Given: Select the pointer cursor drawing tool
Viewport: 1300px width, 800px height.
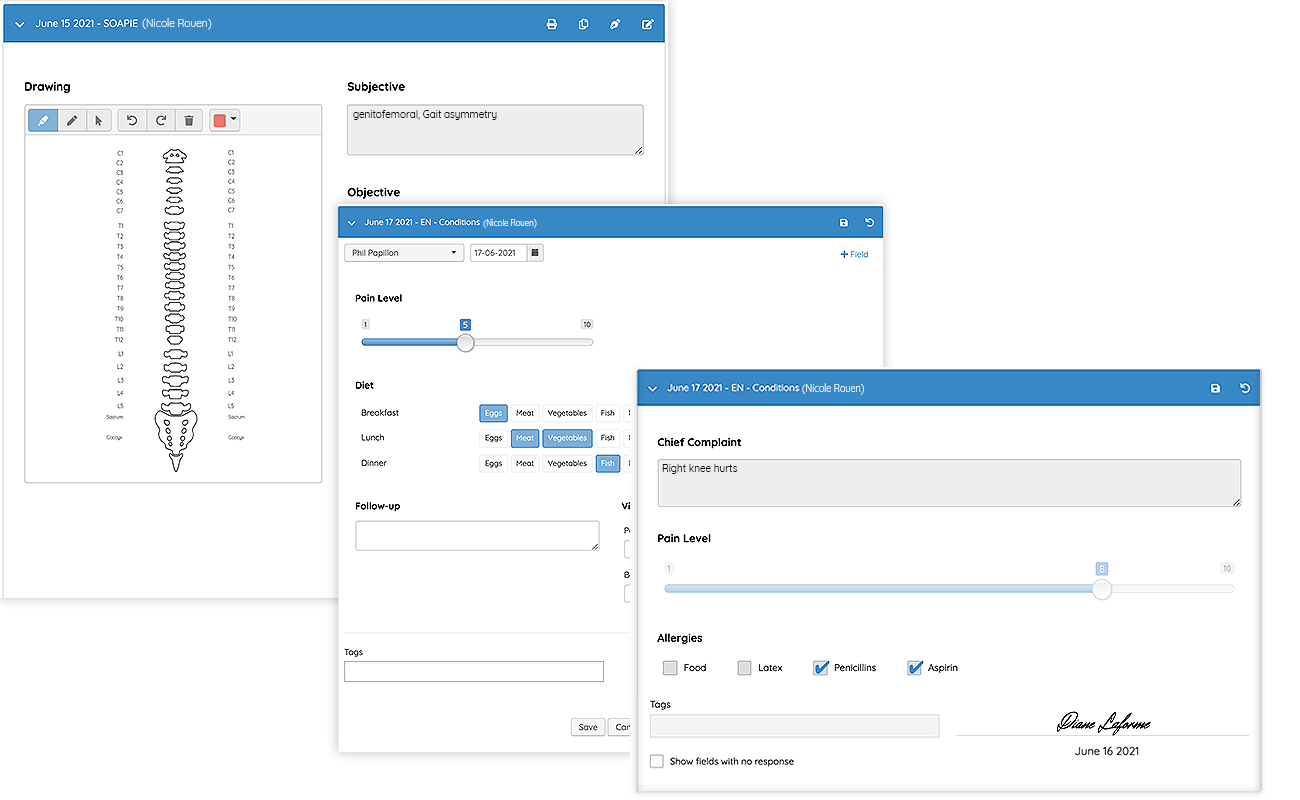Looking at the screenshot, I should tap(99, 120).
